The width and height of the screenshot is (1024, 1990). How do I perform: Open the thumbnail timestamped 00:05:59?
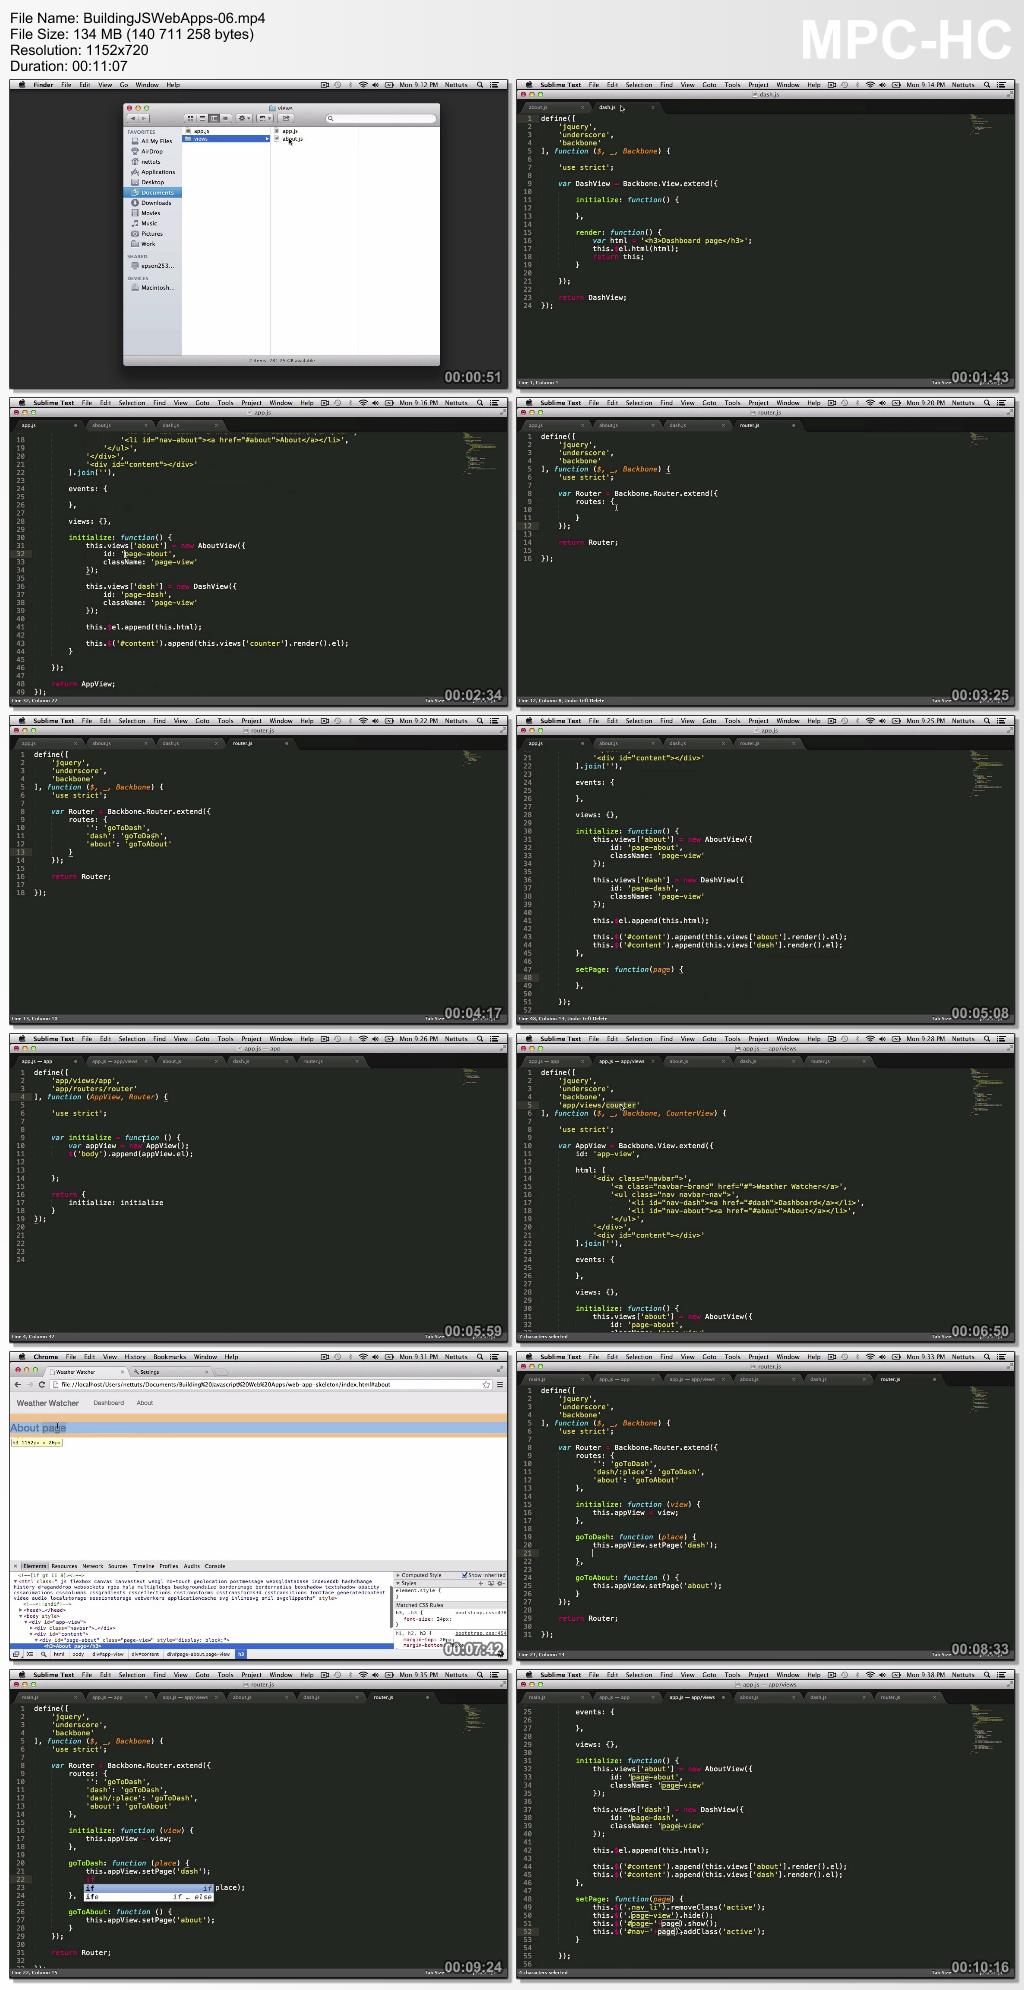pos(259,1188)
